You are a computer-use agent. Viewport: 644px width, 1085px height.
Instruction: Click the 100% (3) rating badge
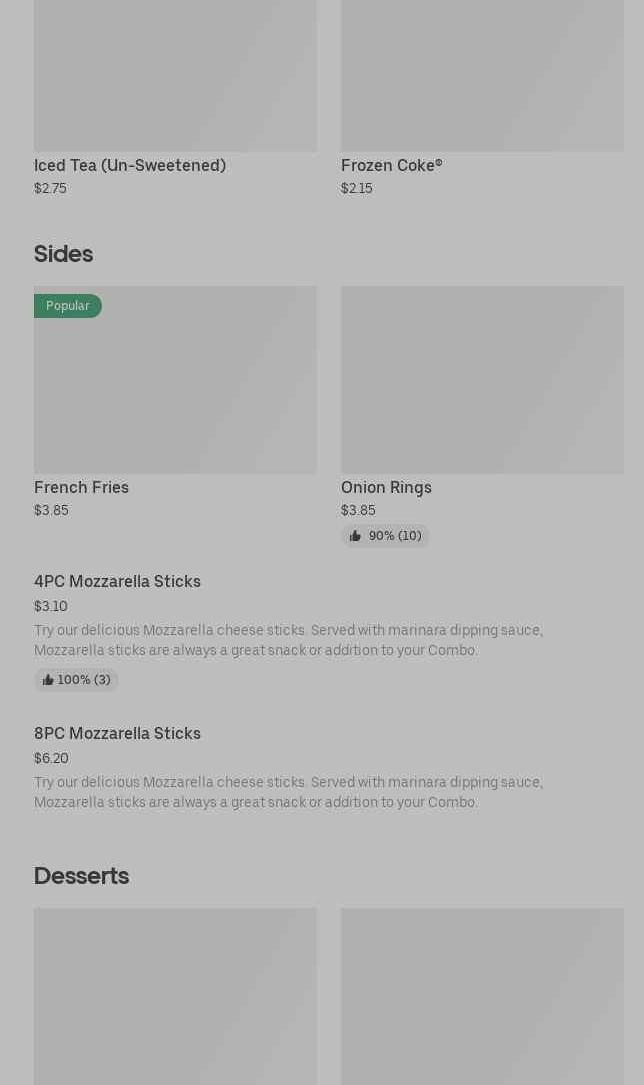pyautogui.click(x=77, y=680)
